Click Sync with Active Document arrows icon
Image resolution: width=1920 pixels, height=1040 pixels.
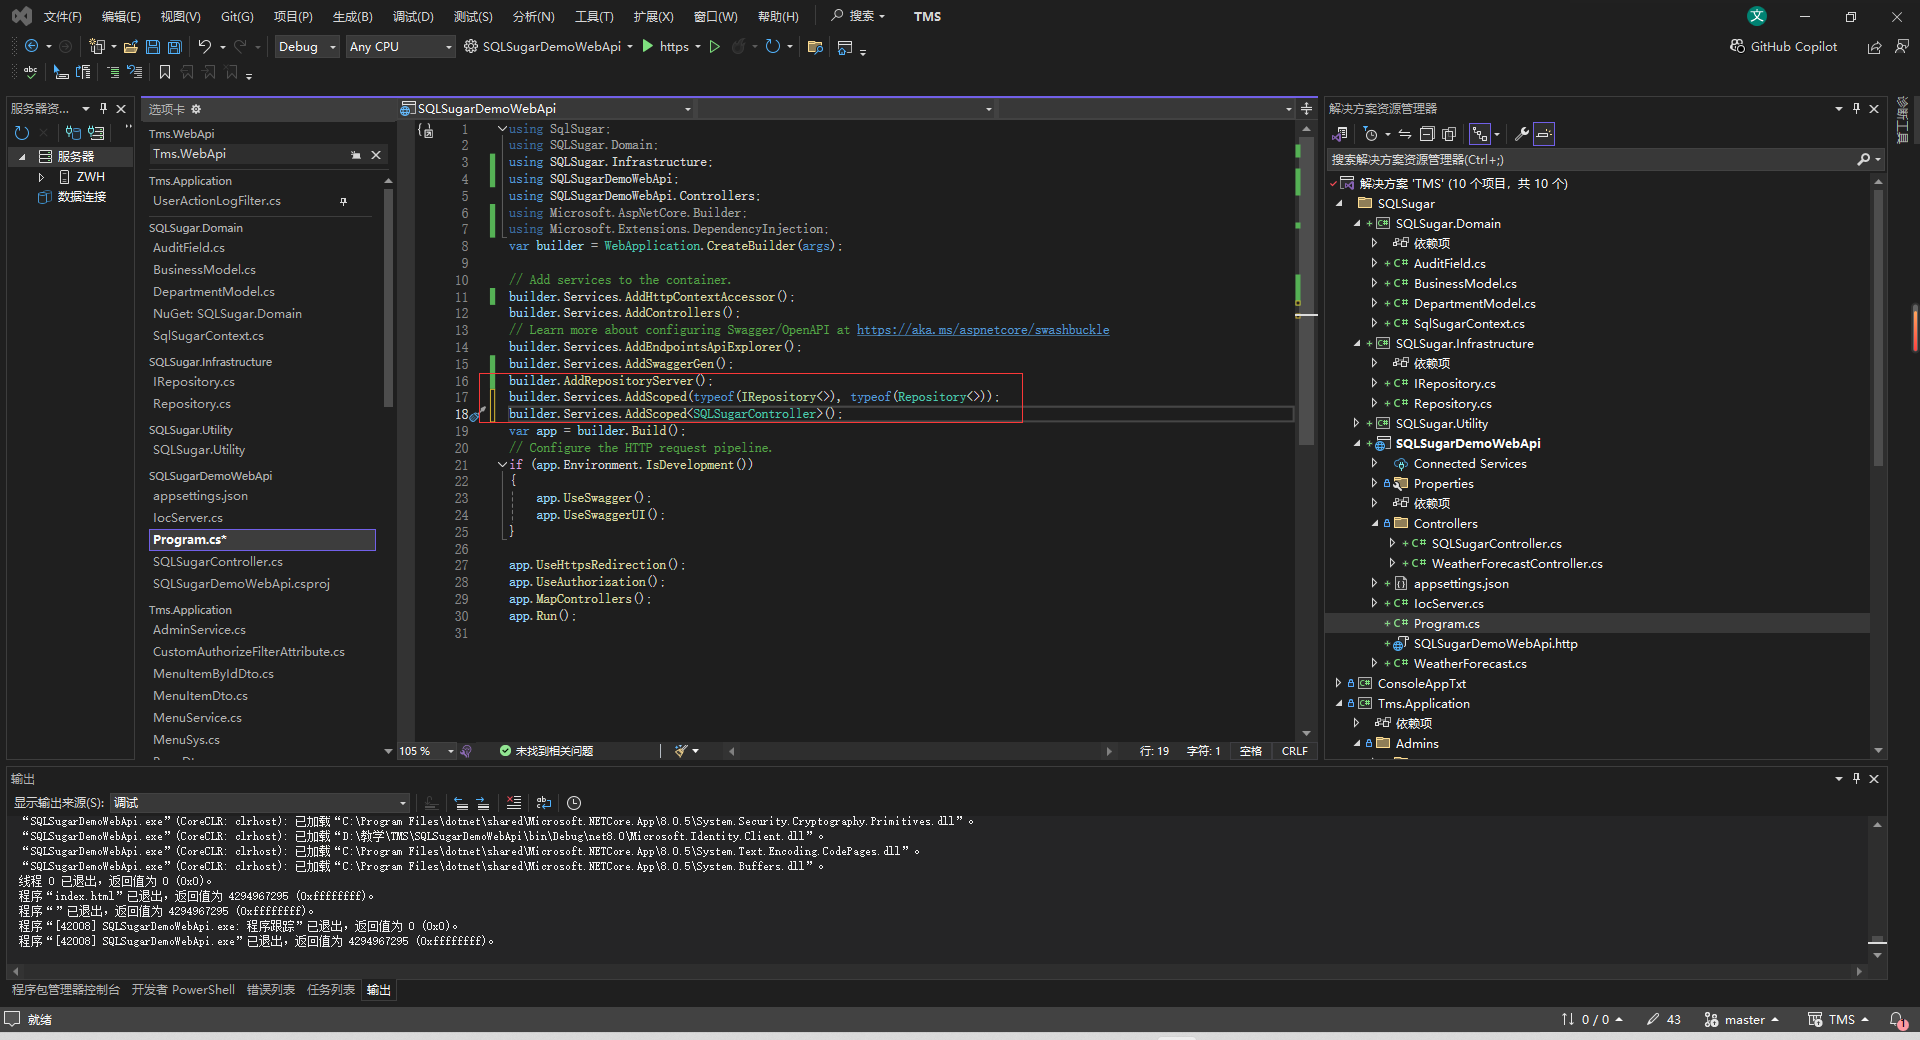tap(1405, 134)
